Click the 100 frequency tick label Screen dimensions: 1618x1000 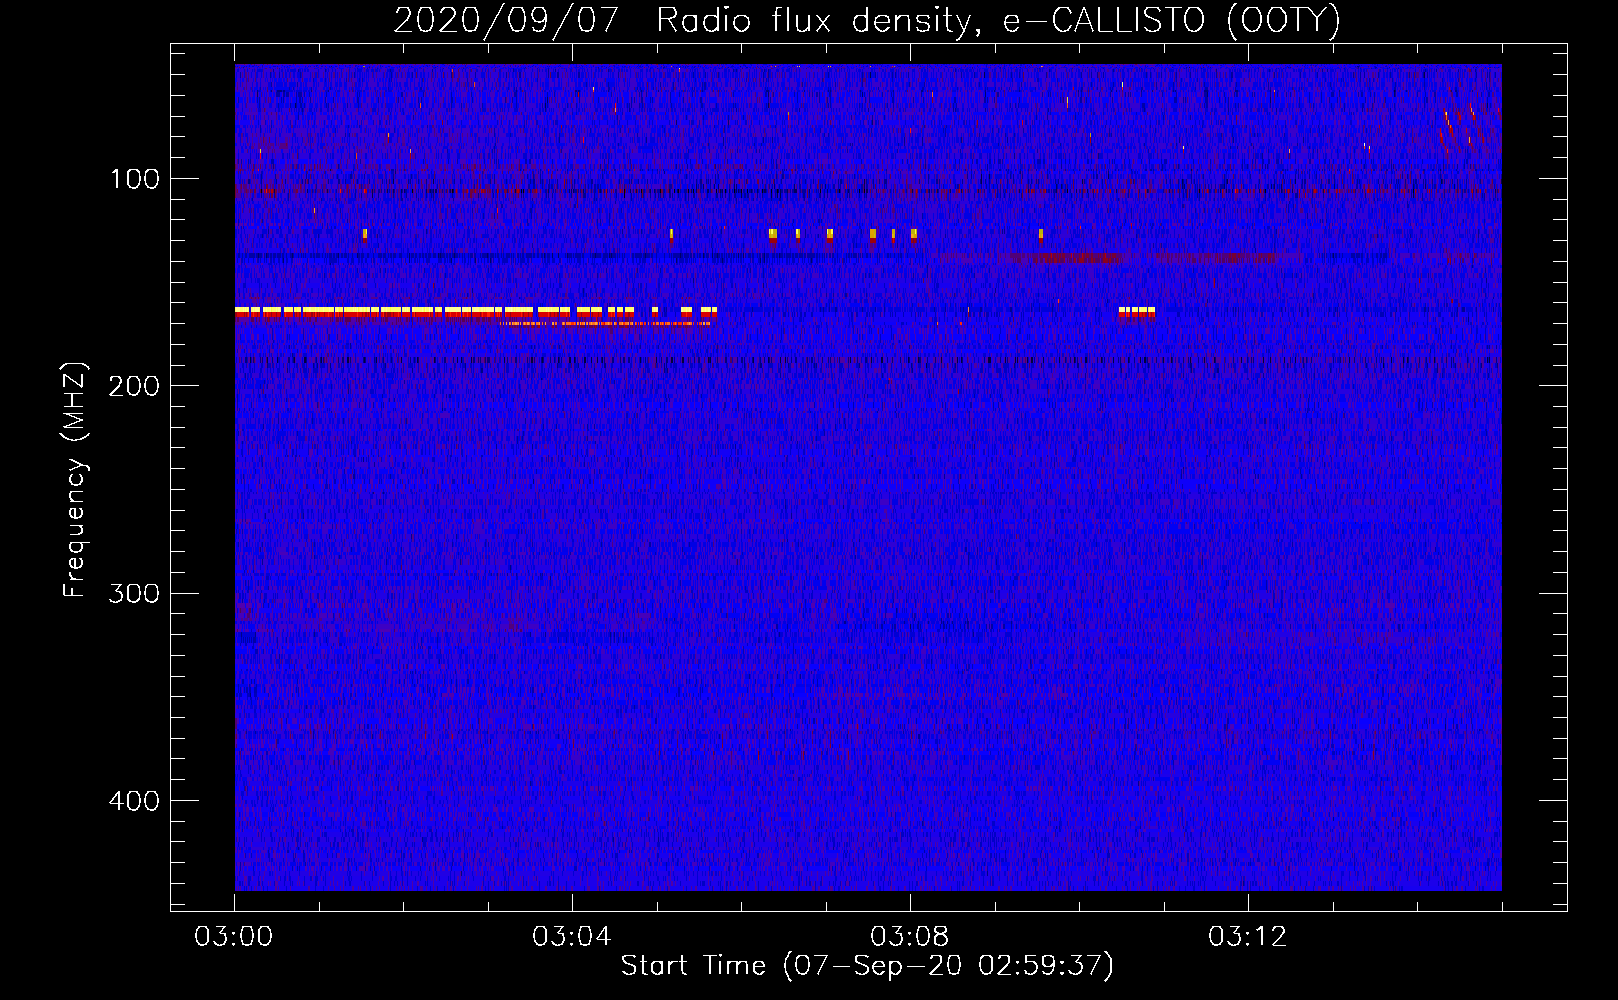(135, 179)
